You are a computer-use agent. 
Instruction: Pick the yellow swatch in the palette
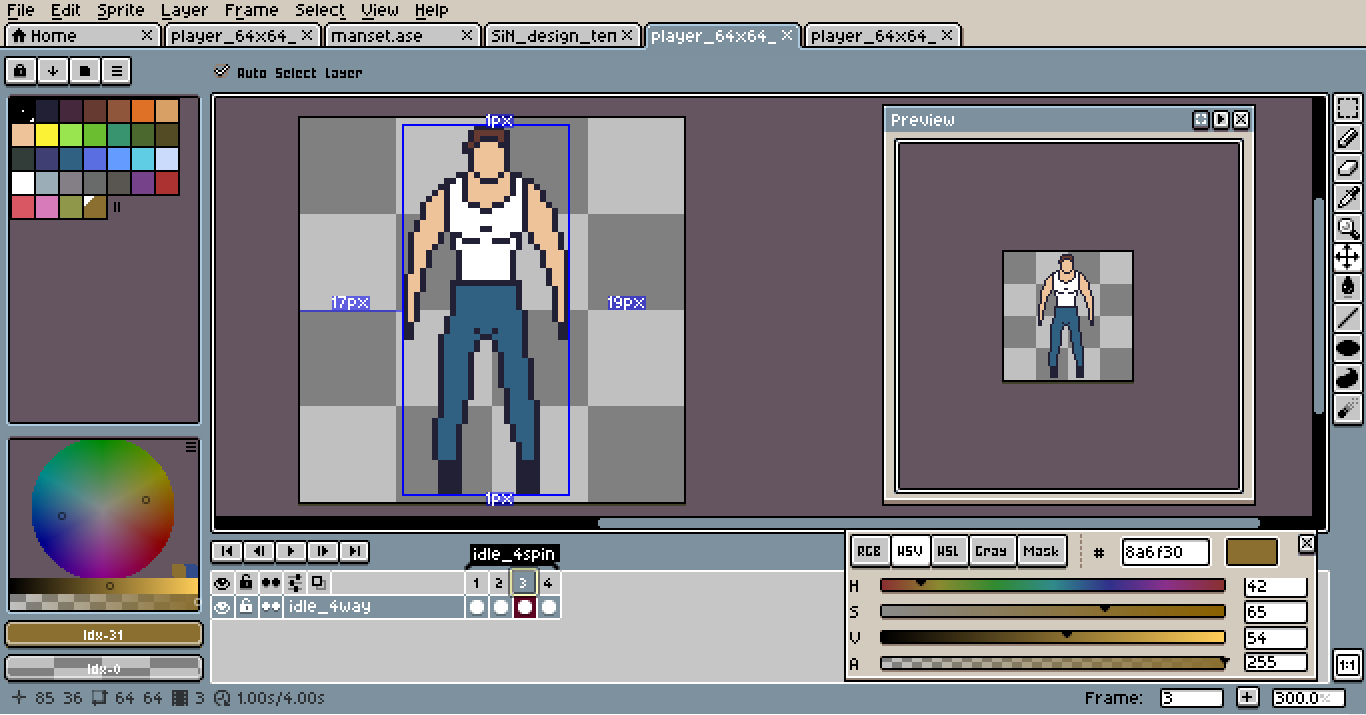click(46, 135)
